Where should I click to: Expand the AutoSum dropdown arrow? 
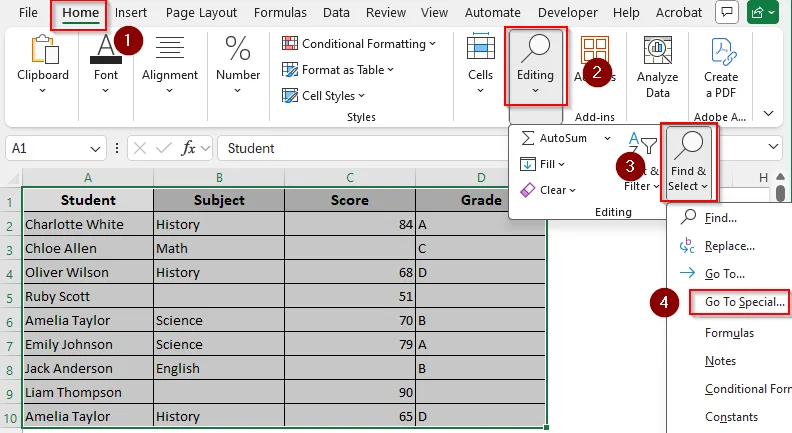(x=607, y=138)
